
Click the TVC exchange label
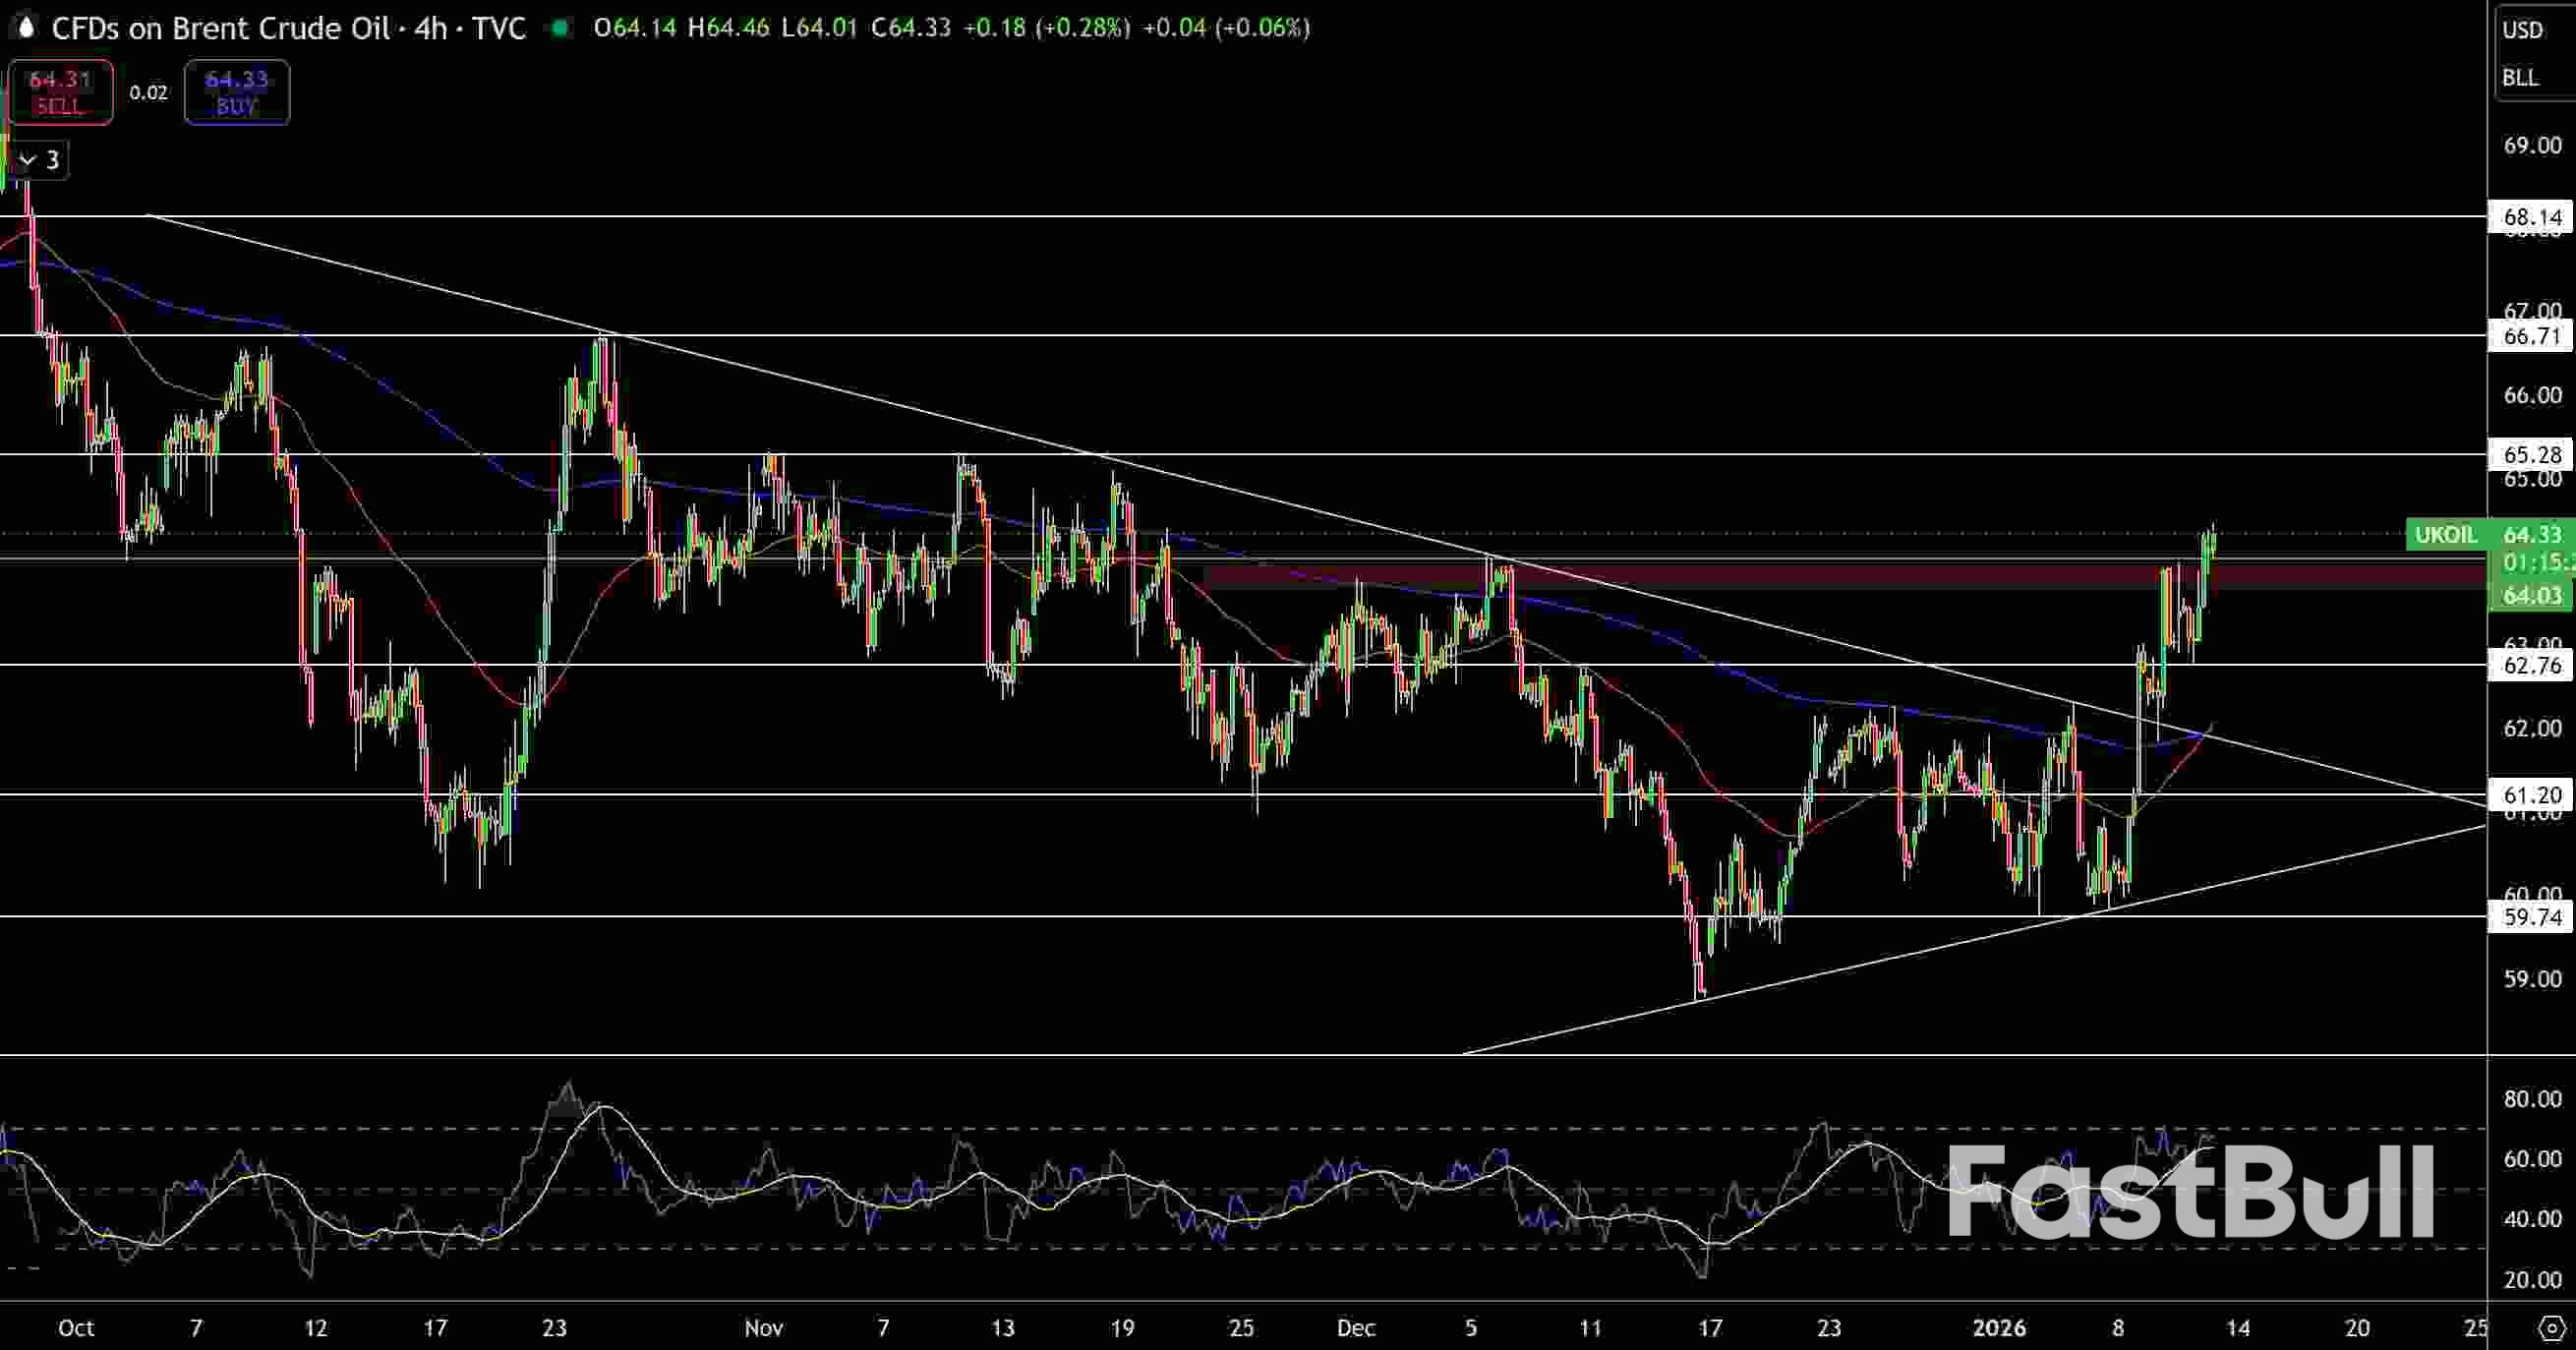498,28
